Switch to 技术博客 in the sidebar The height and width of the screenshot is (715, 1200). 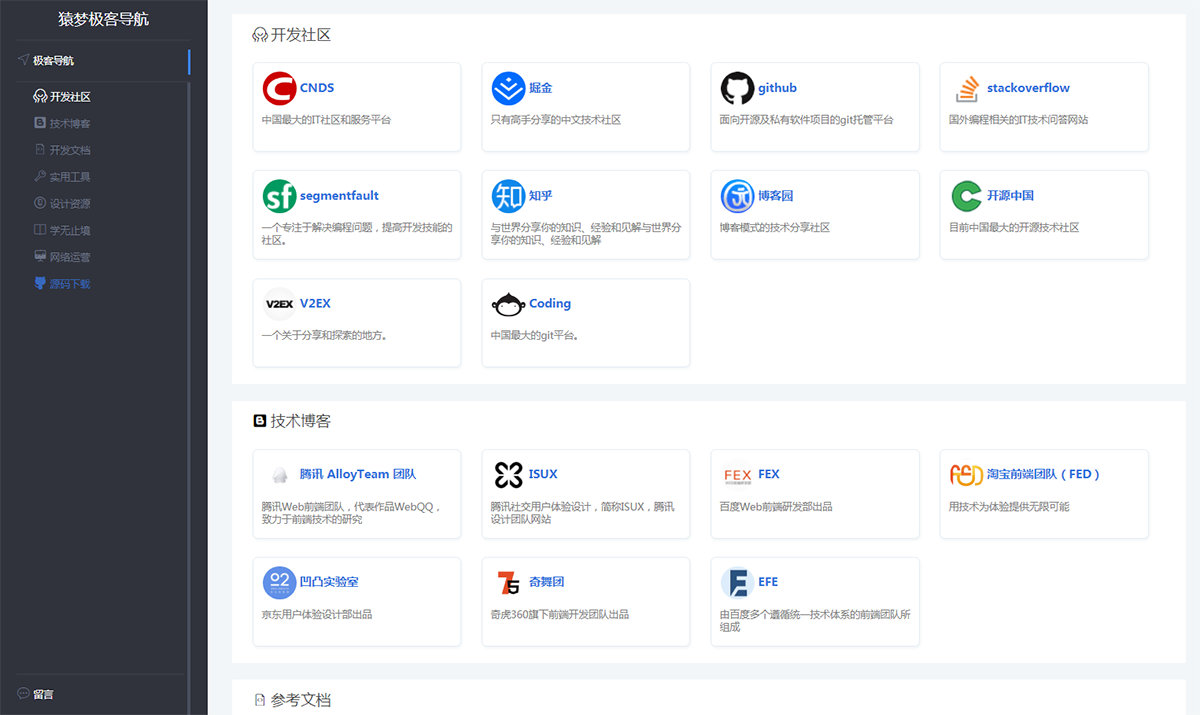62,123
